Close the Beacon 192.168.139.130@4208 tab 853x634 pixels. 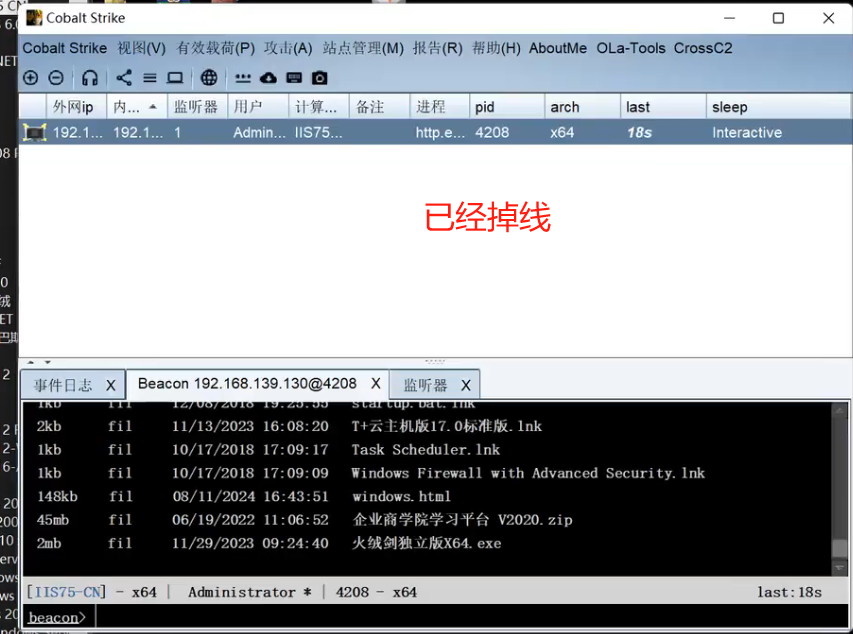(x=376, y=384)
